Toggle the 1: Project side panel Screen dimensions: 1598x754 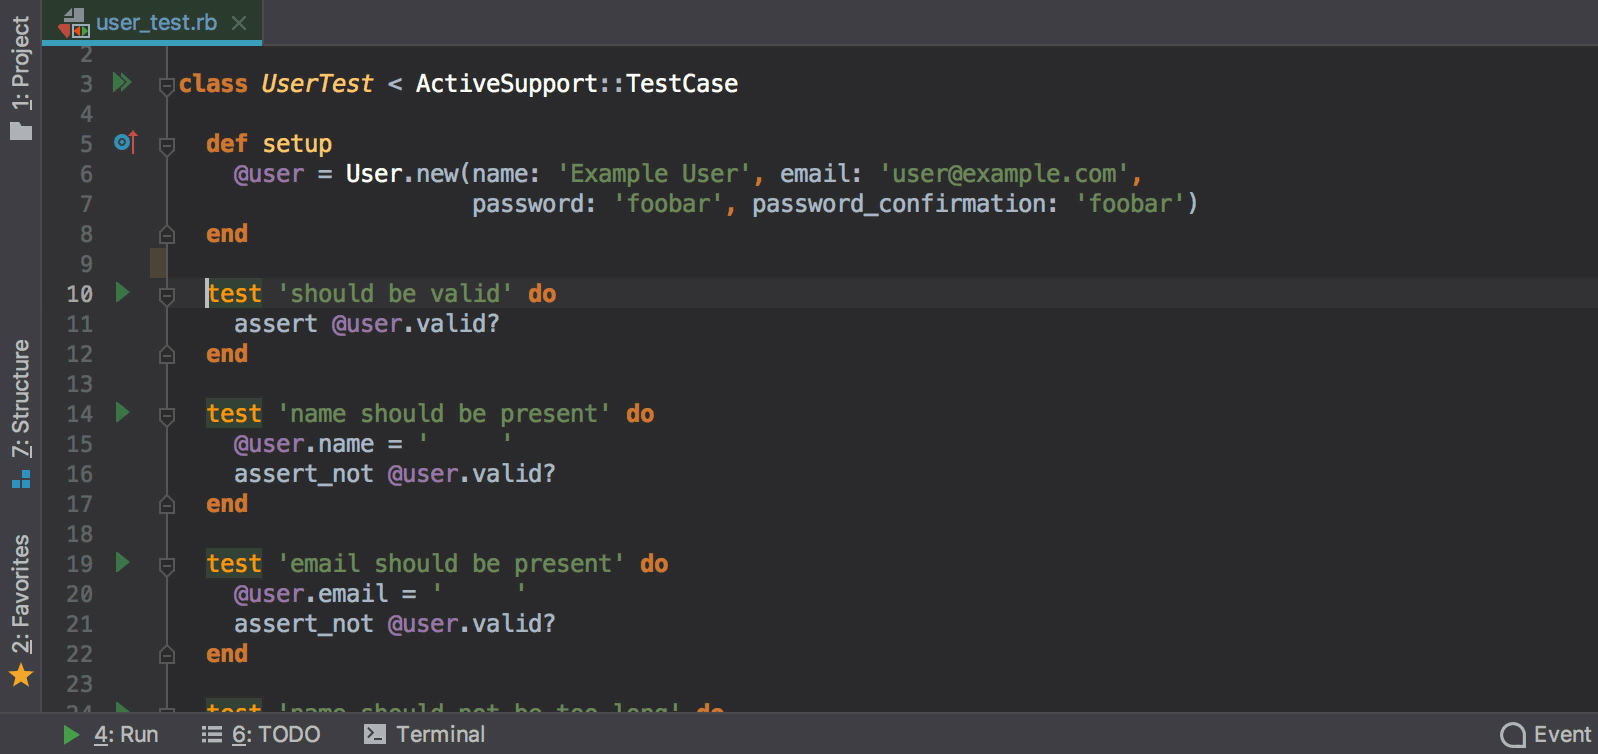(x=20, y=75)
